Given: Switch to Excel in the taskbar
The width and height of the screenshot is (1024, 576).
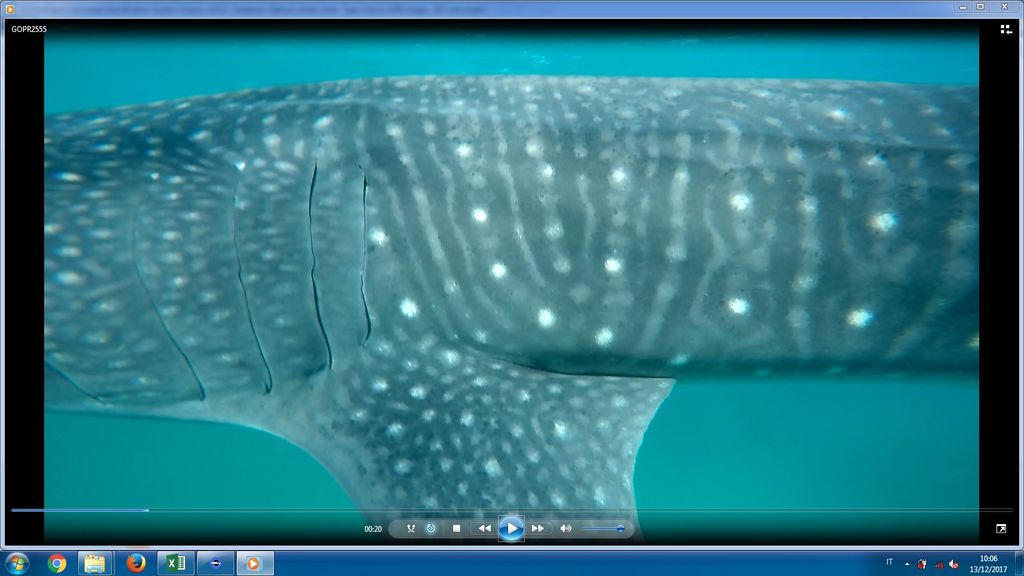Looking at the screenshot, I should pyautogui.click(x=176, y=563).
